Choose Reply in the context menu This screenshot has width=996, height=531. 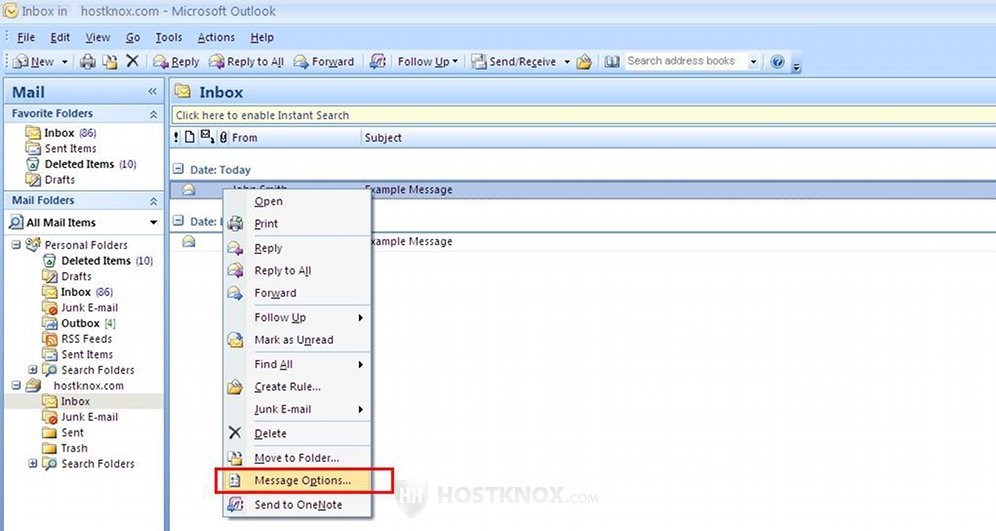pyautogui.click(x=297, y=248)
